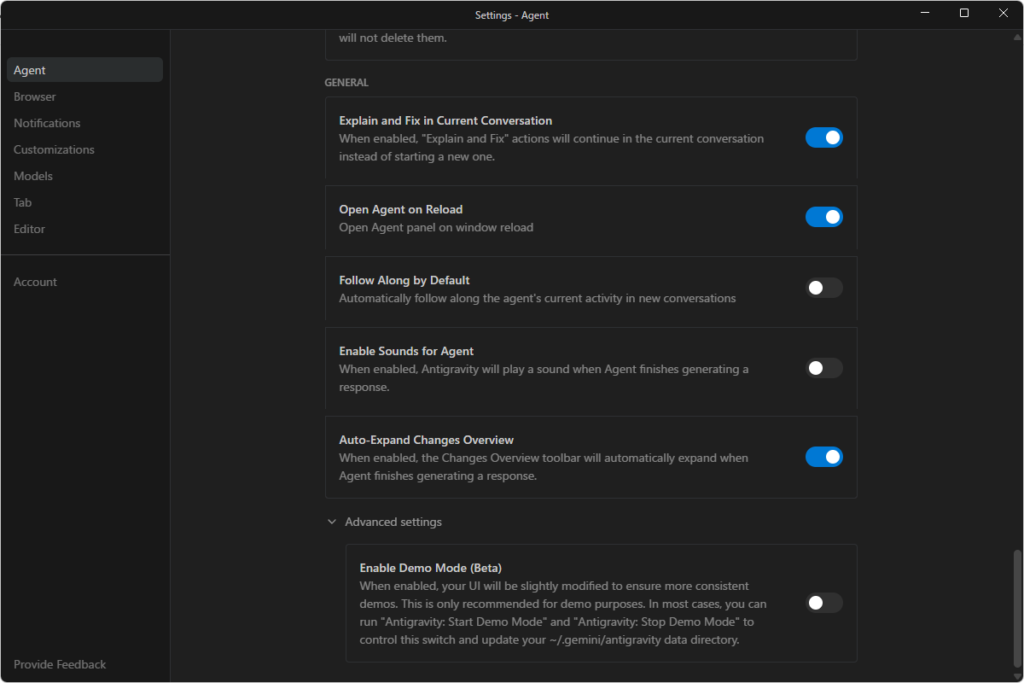Navigate to Editor settings
The image size is (1024, 683).
29,229
